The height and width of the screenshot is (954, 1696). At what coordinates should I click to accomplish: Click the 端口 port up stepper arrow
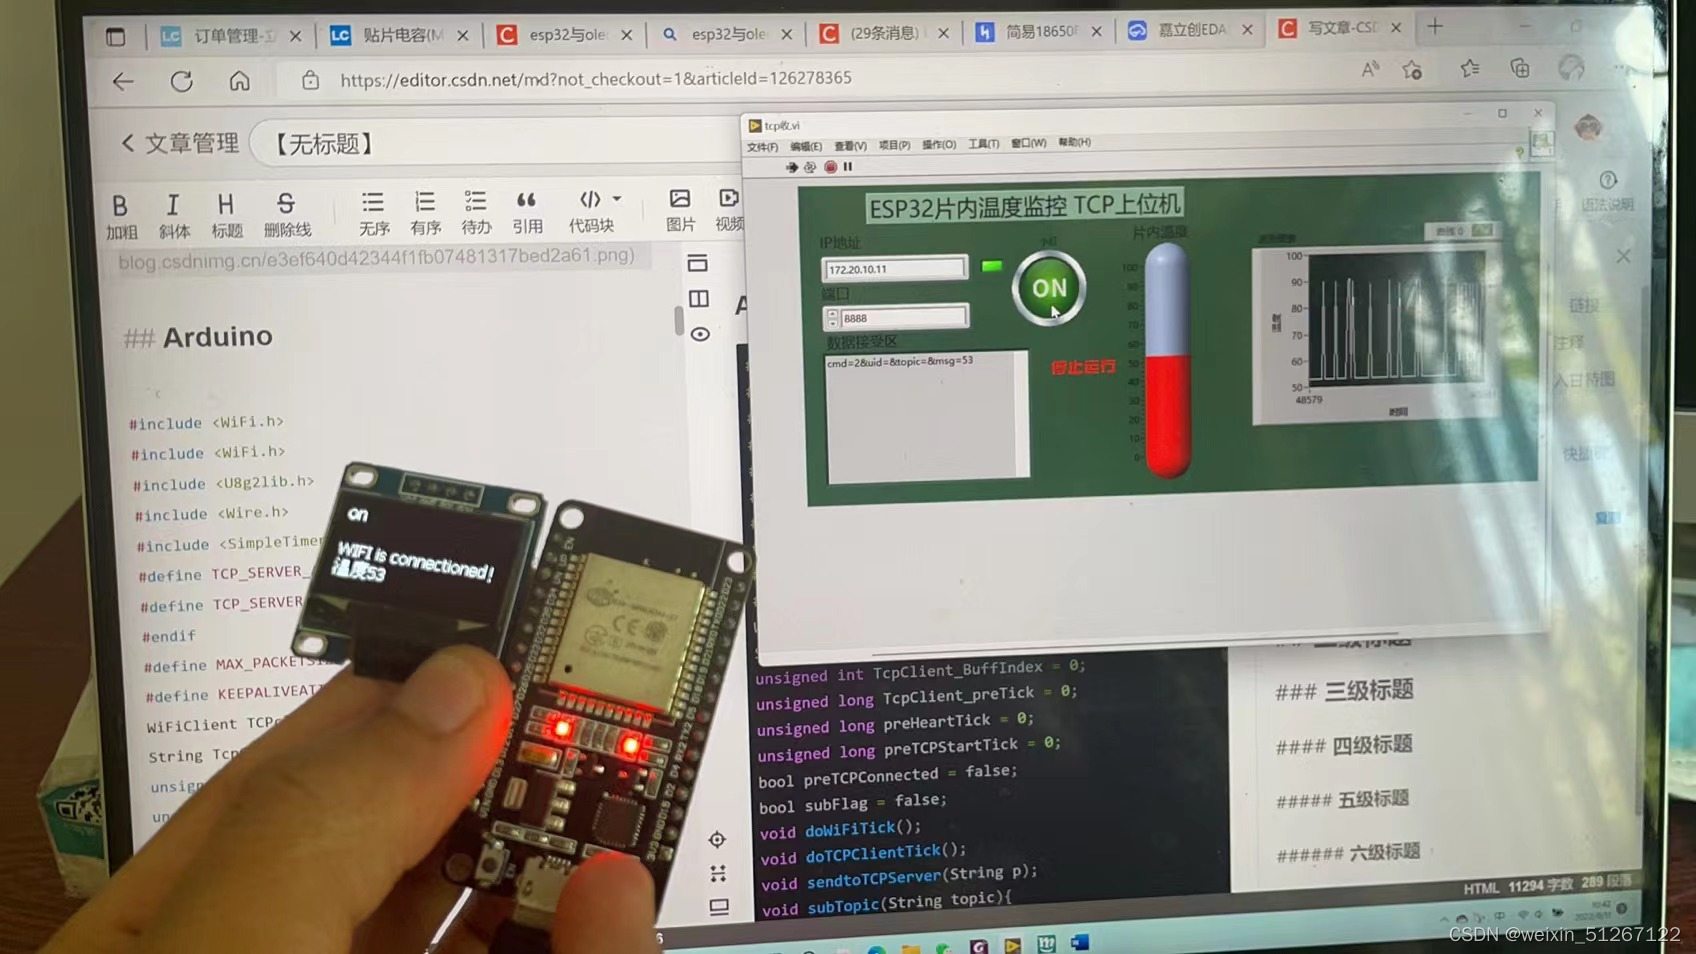[833, 313]
